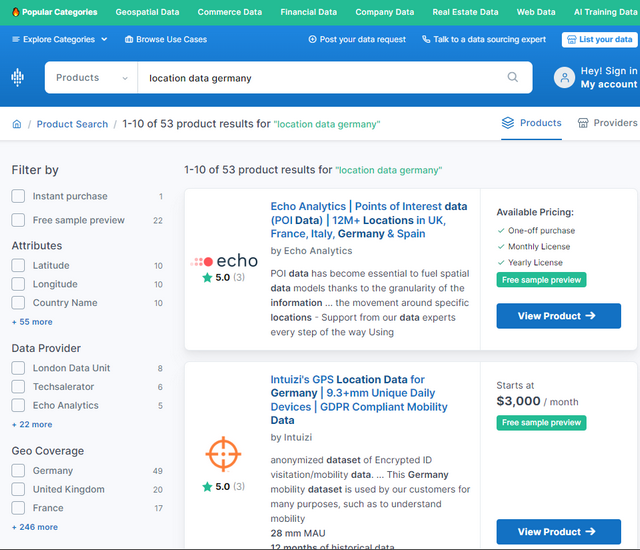Select Techsalerator provider checkbox

(18, 387)
